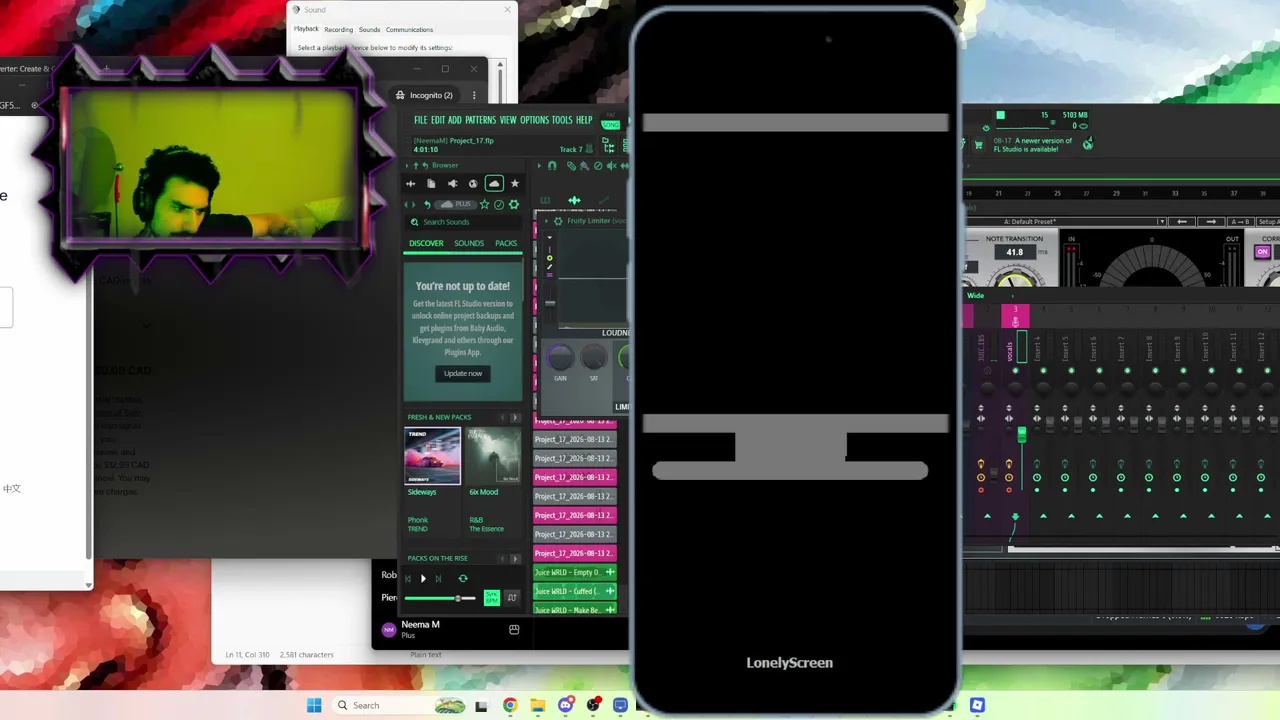
Task: Mute the vocals mixer track
Action: coord(1015,371)
